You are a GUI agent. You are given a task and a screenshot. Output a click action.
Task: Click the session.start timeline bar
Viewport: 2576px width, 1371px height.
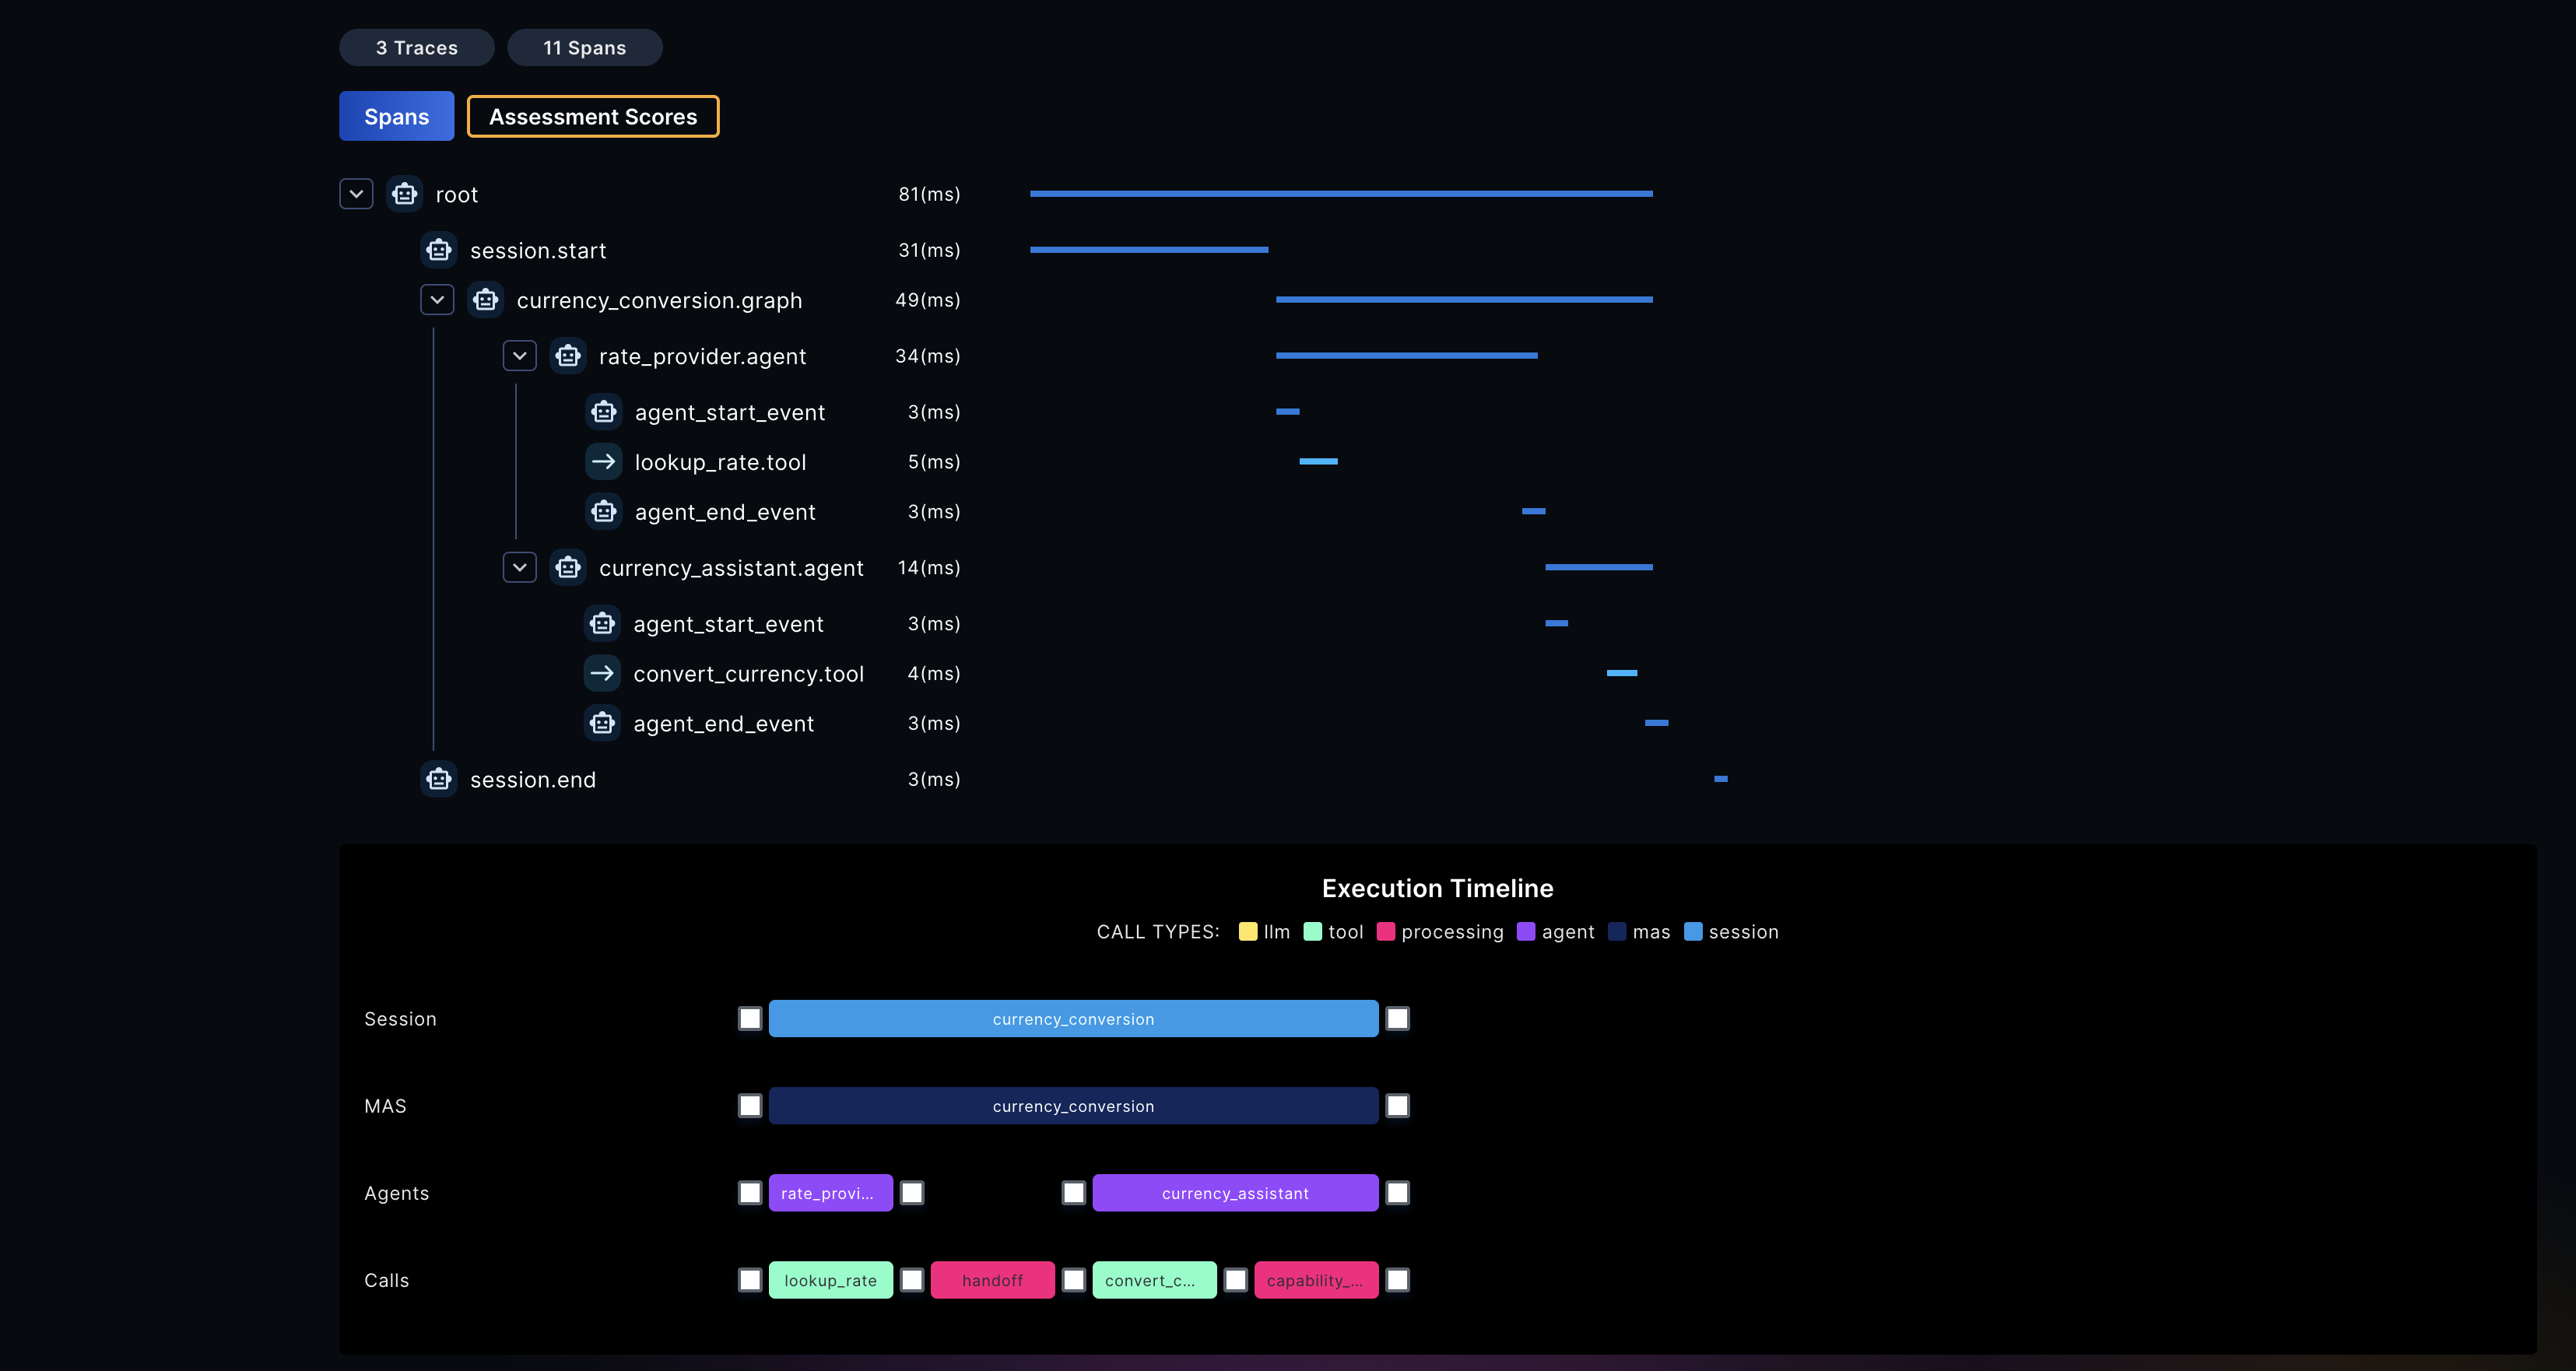(x=1149, y=250)
